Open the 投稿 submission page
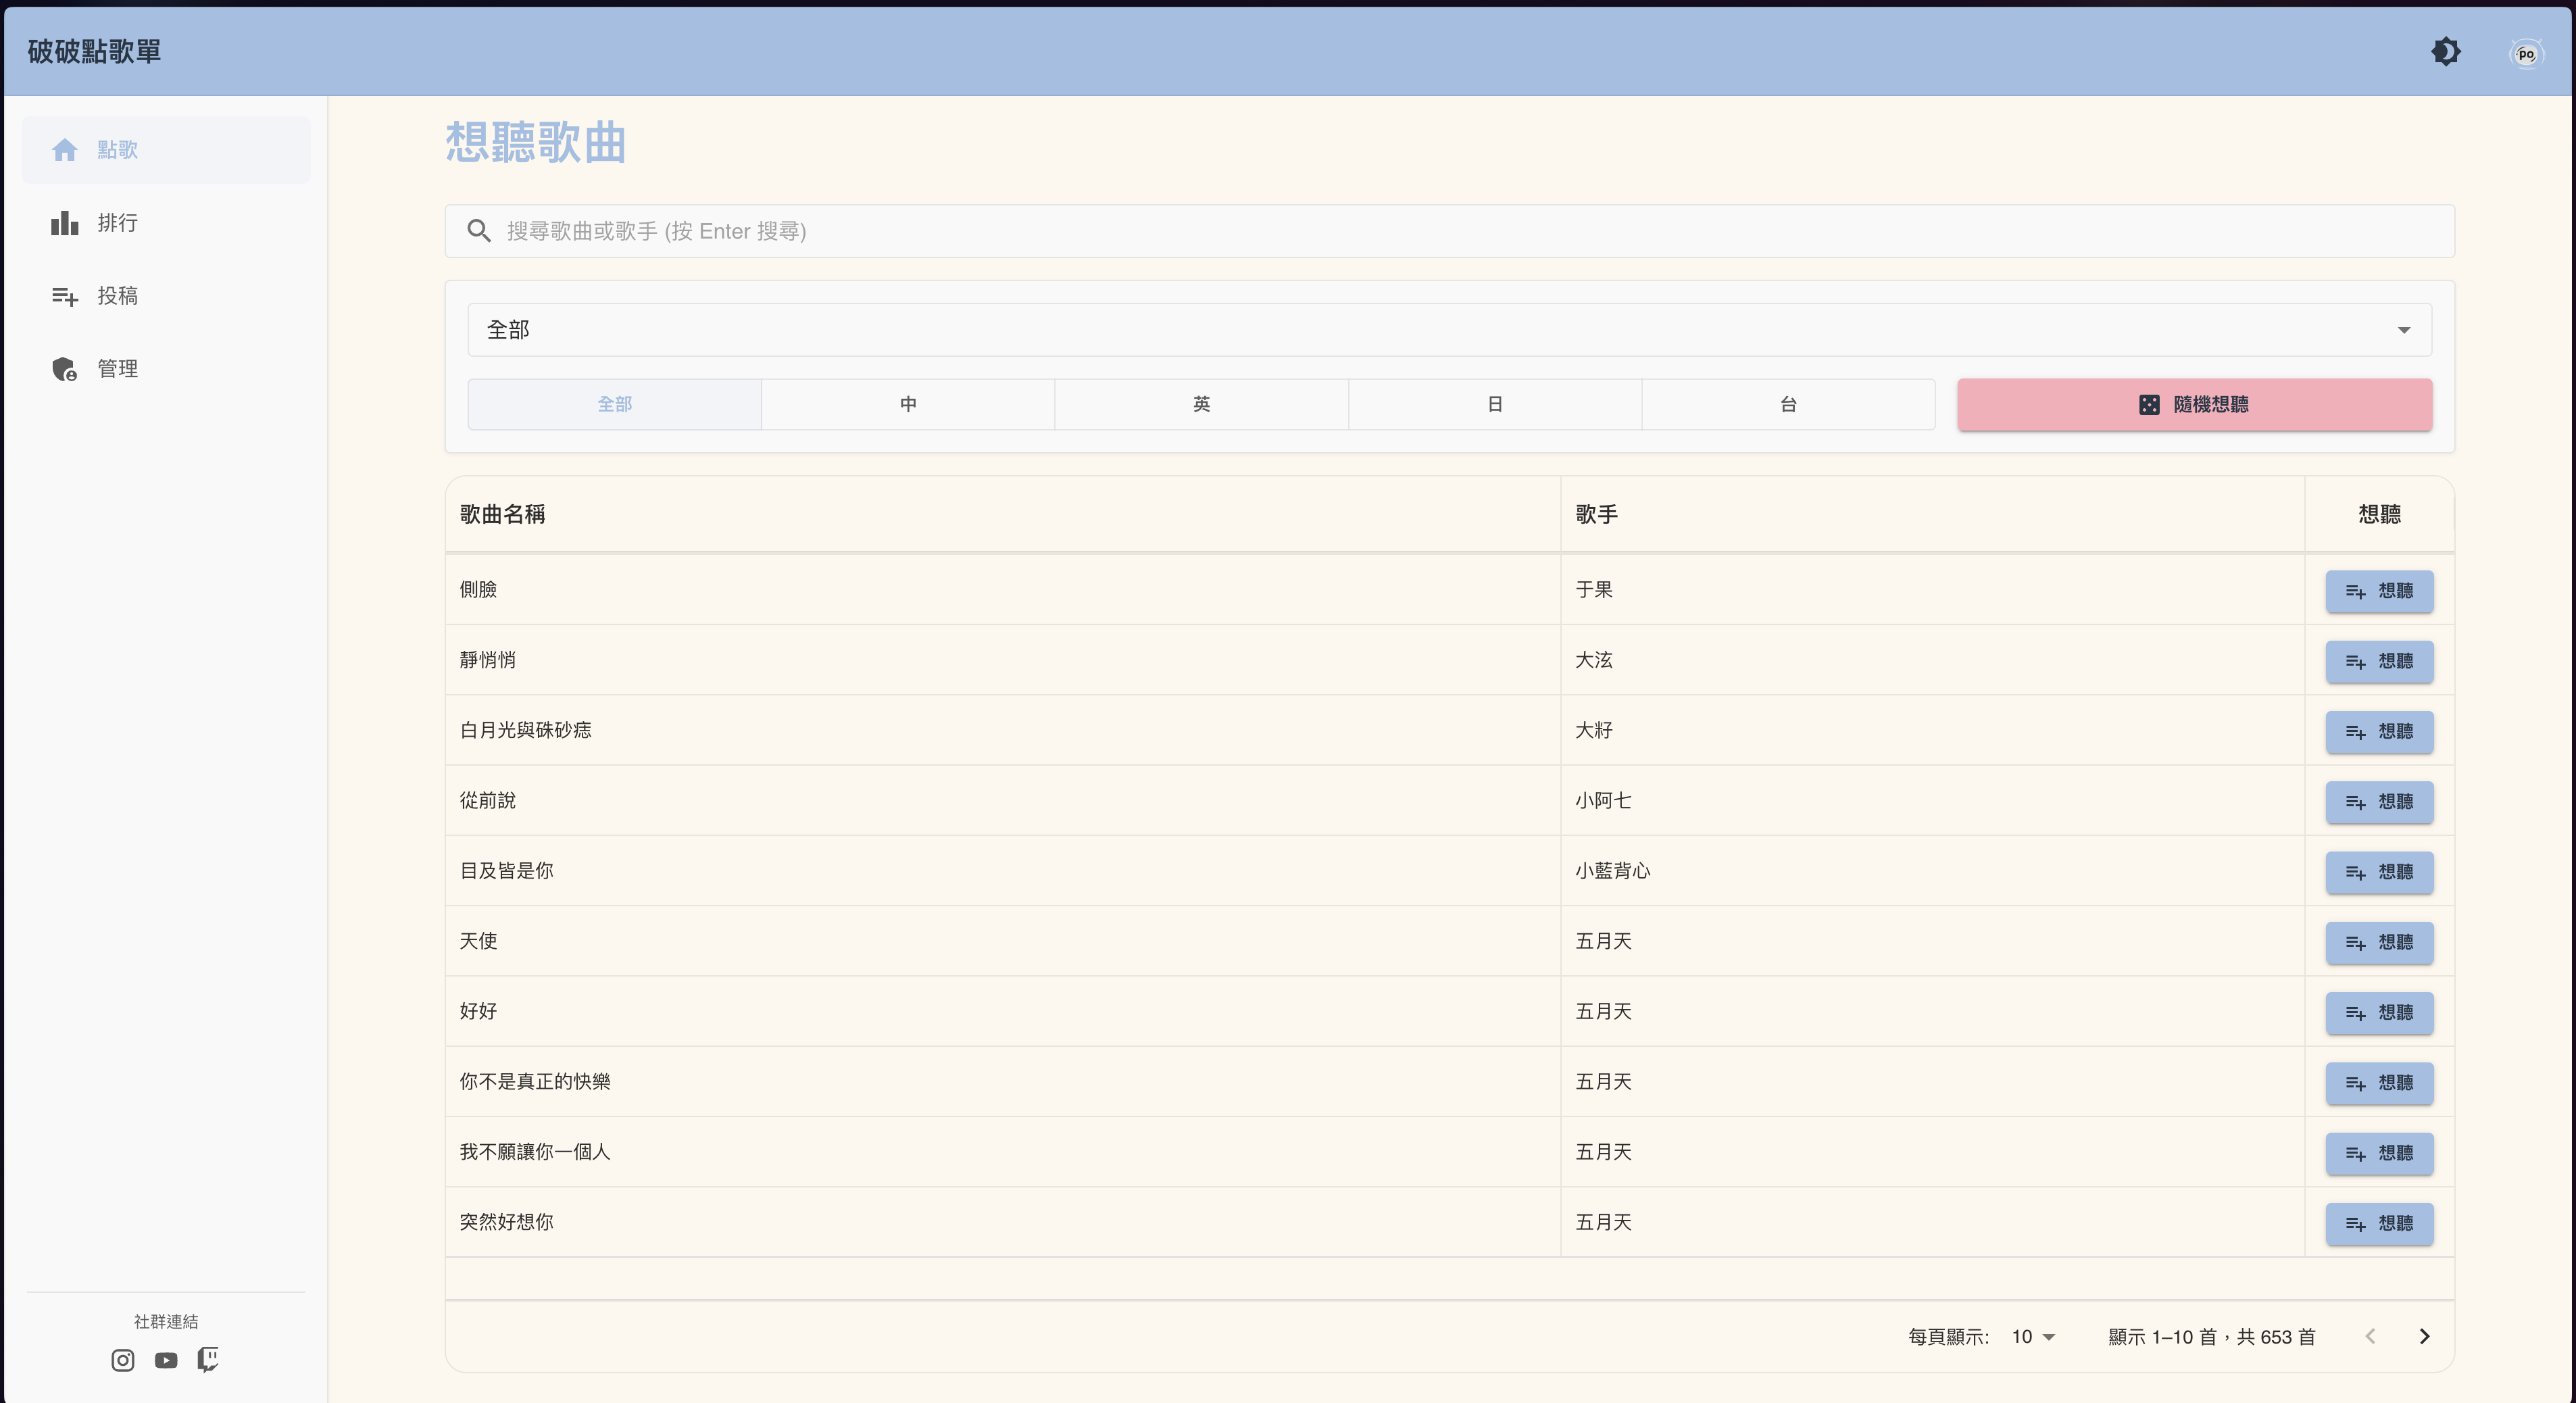Viewport: 2576px width, 1403px height. click(117, 296)
